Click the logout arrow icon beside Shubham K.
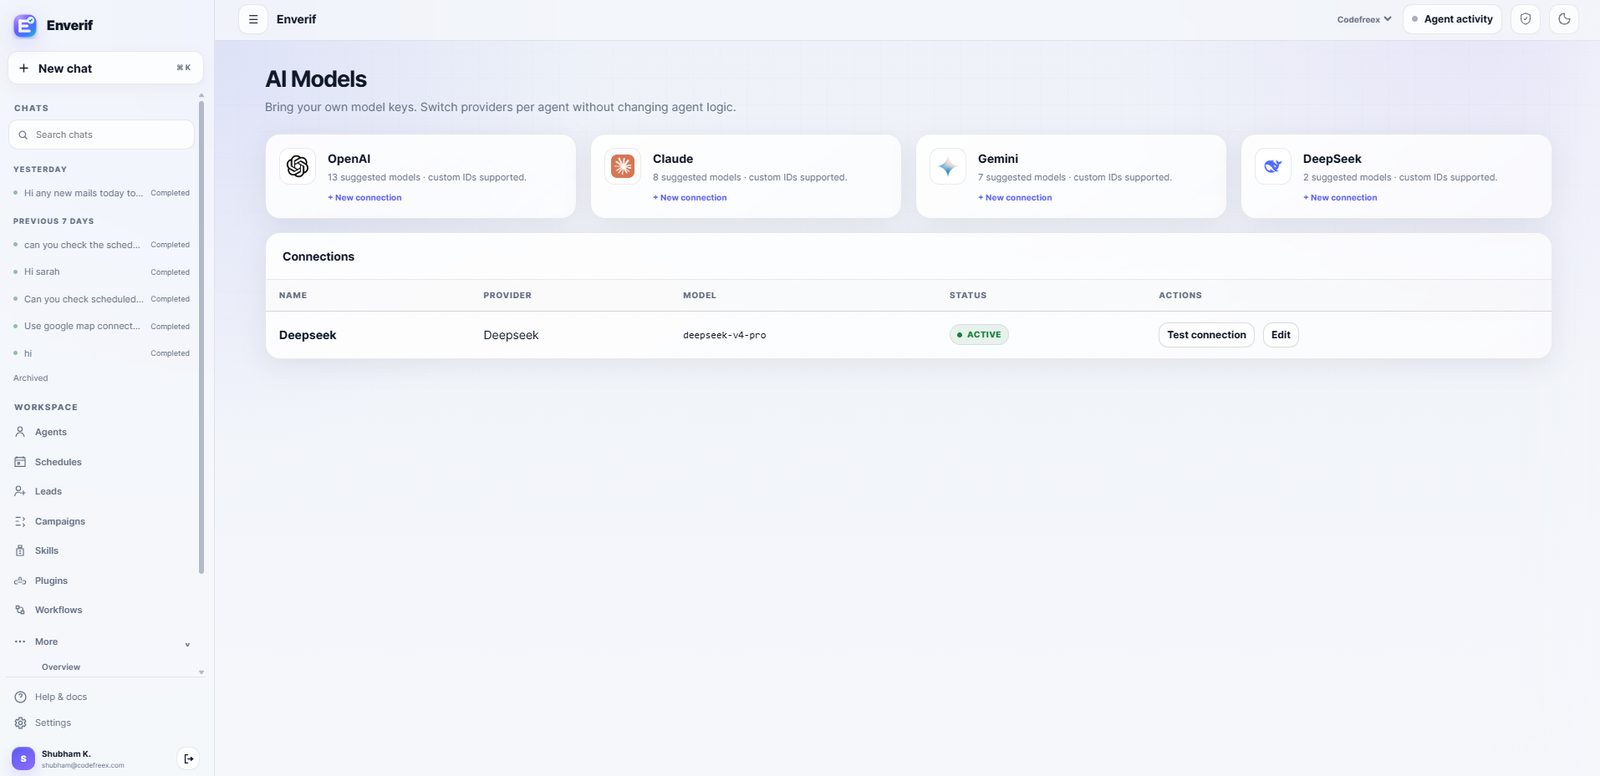The height and width of the screenshot is (776, 1600). pos(188,759)
